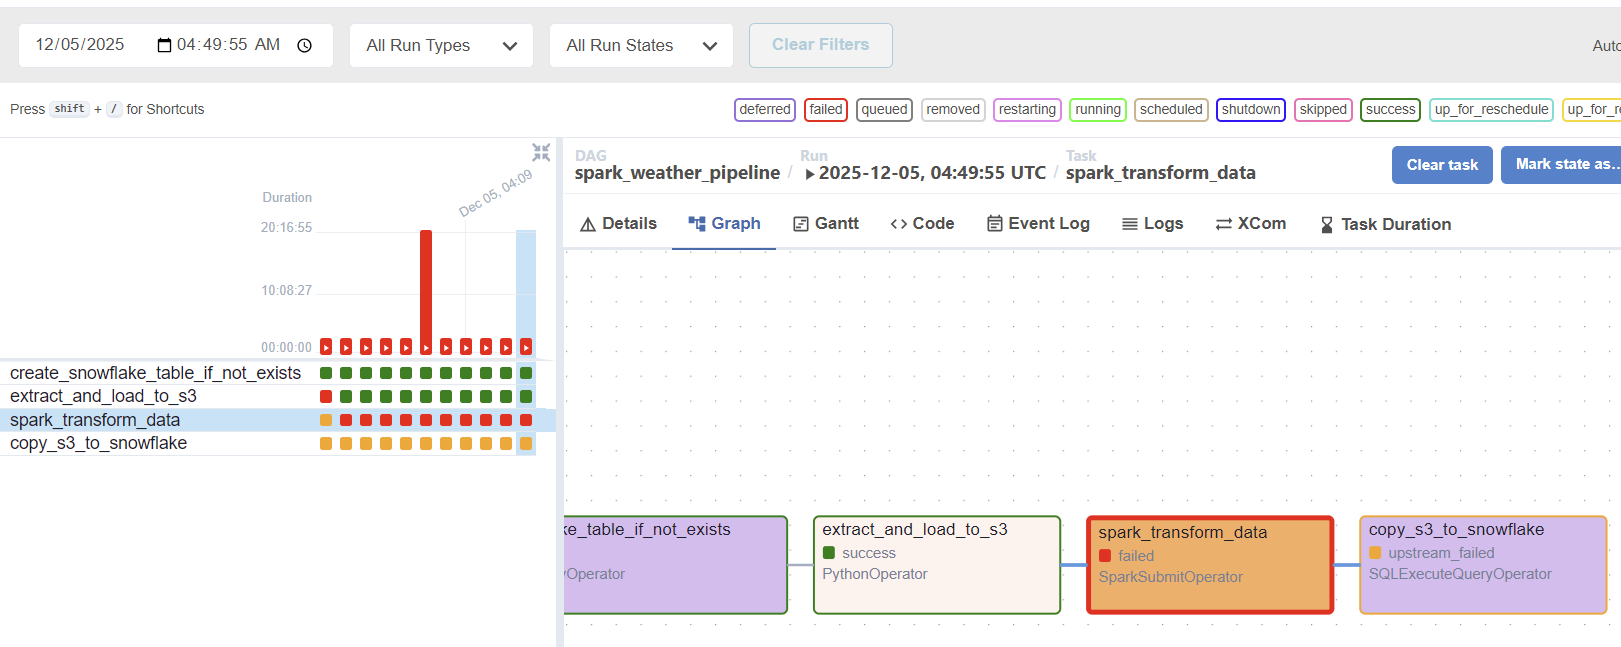Viewport: 1621px width, 647px height.
Task: Select spark_transform_data grid row
Action: 277,420
